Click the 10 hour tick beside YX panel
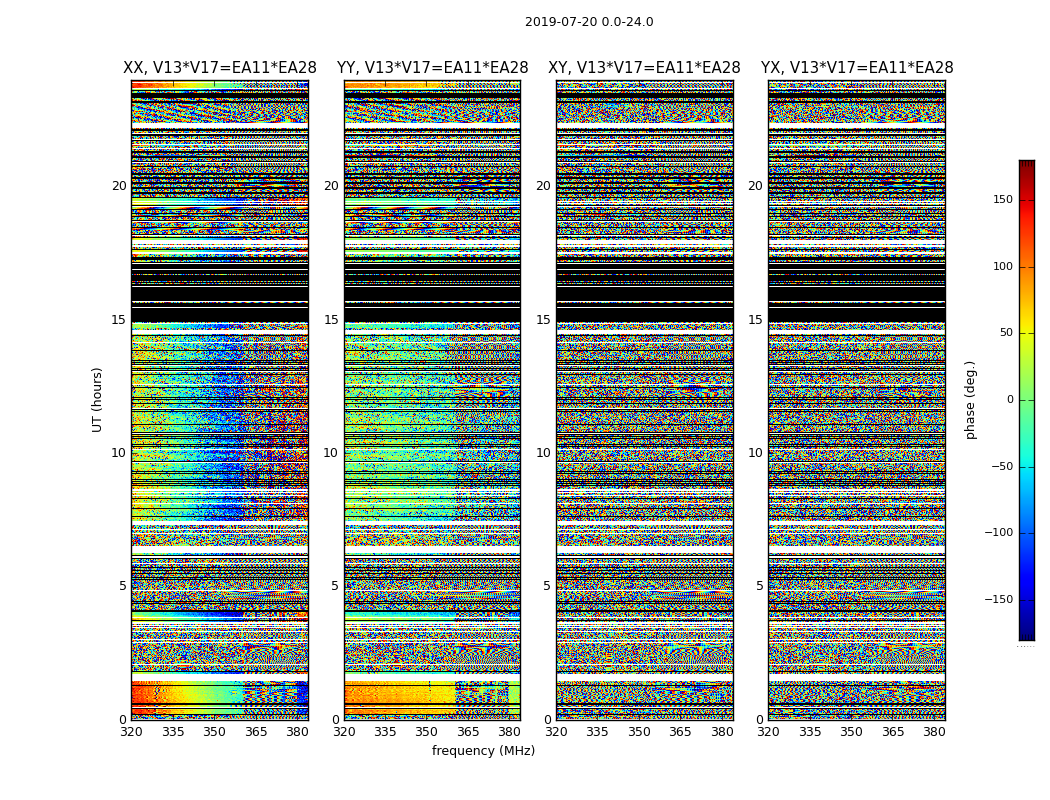The height and width of the screenshot is (800, 1050). coord(755,453)
